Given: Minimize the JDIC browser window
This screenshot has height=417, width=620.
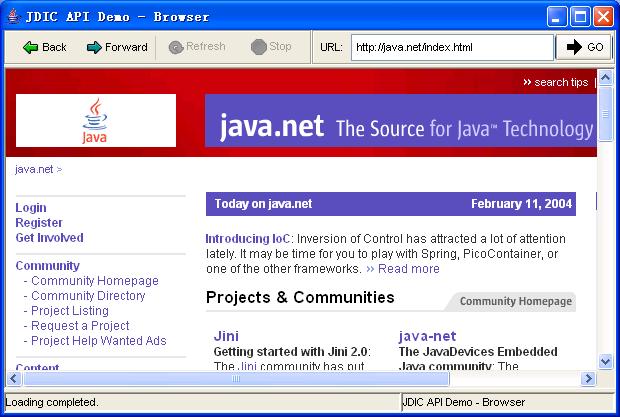Looking at the screenshot, I should click(557, 17).
